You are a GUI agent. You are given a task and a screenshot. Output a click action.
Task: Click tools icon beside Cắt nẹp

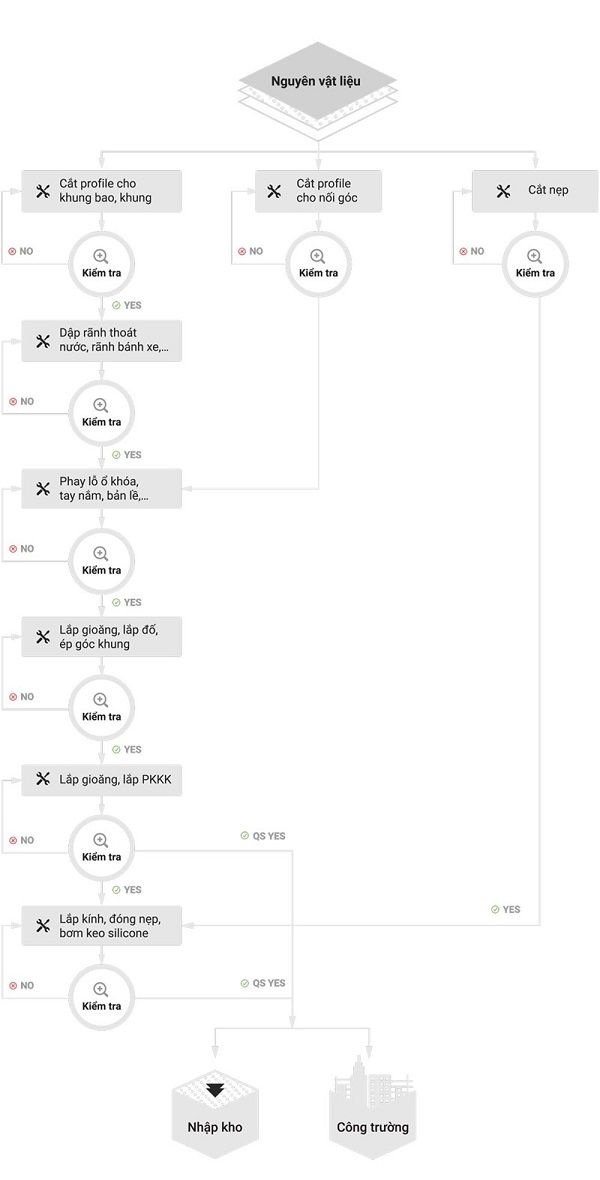(504, 191)
